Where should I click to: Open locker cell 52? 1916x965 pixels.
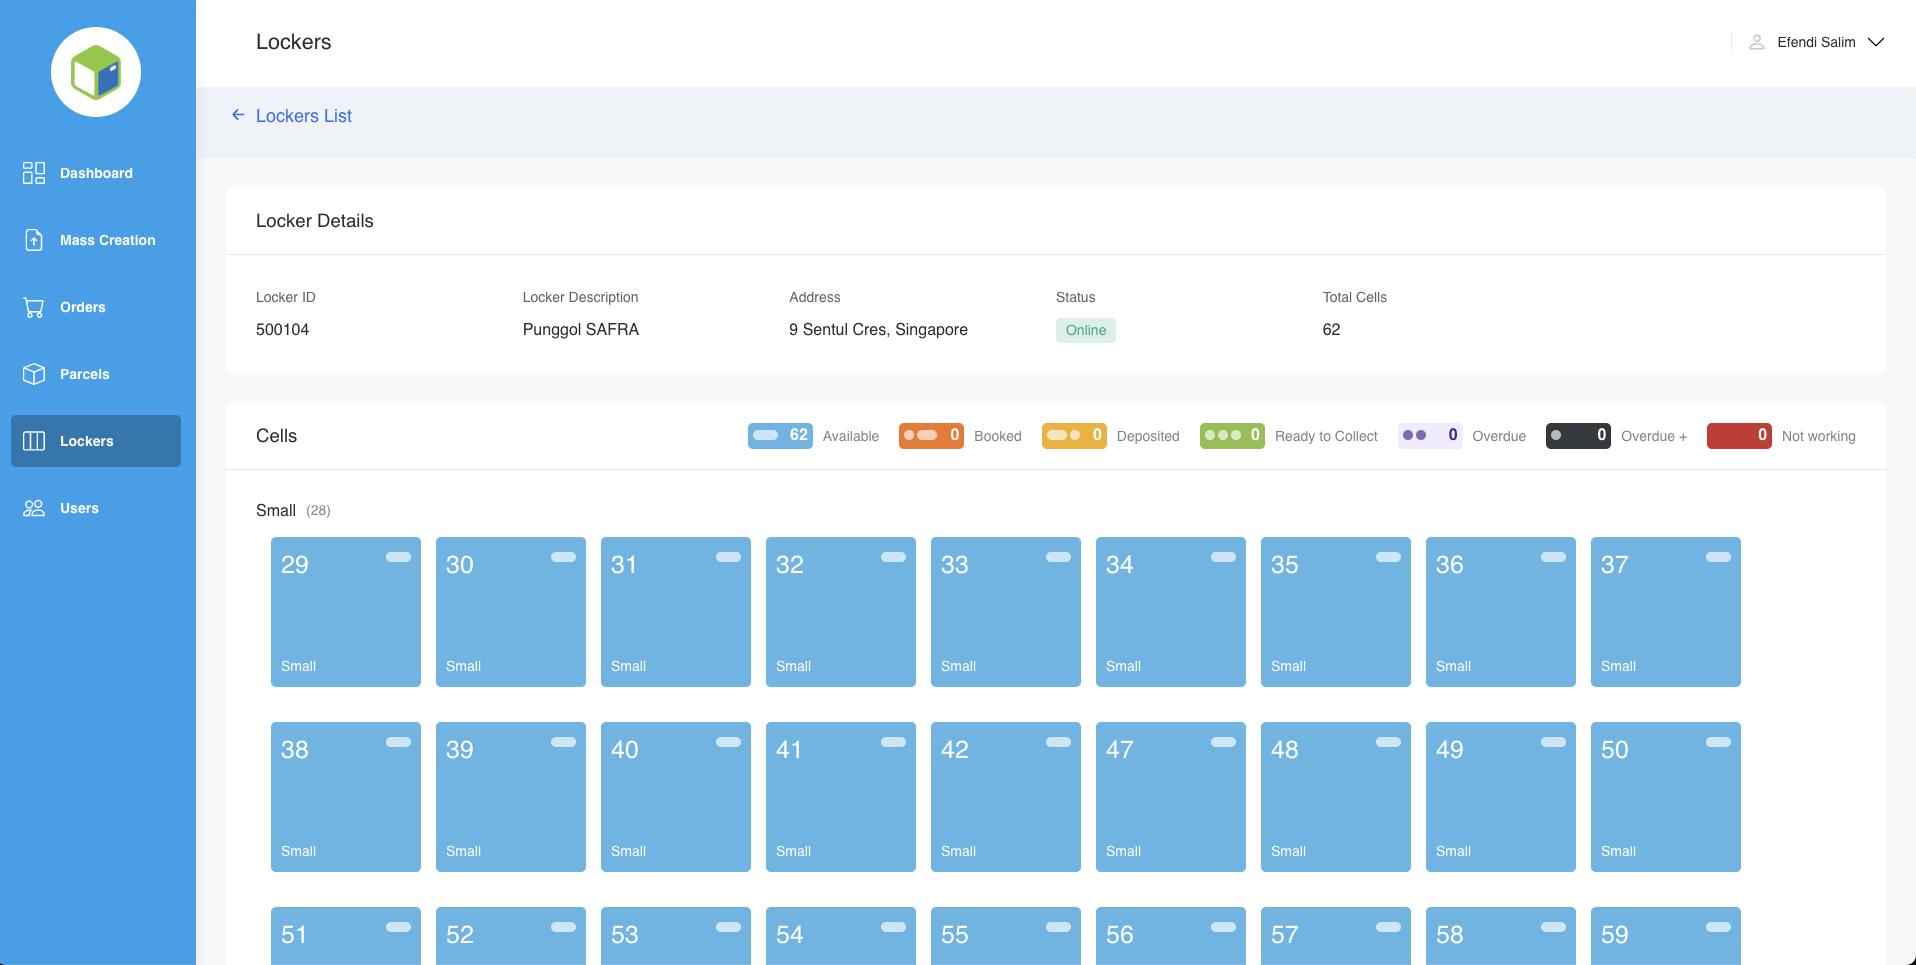pos(511,936)
